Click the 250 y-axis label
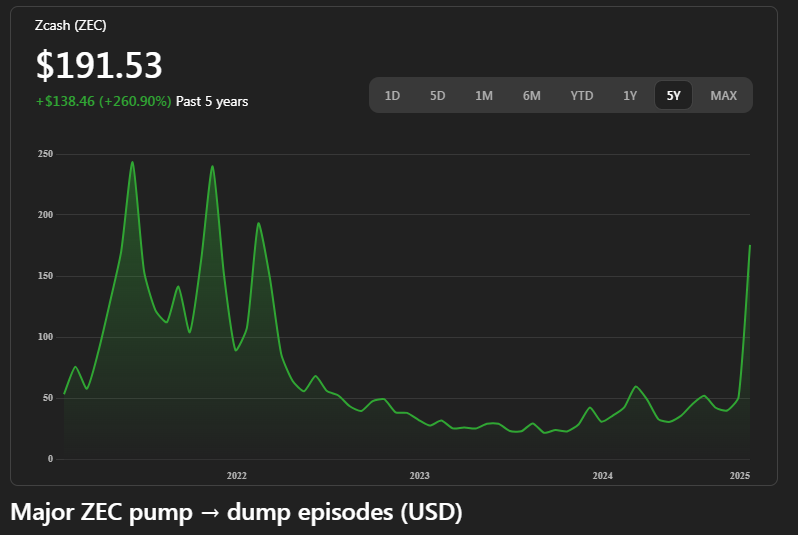This screenshot has height=535, width=798. (45, 154)
